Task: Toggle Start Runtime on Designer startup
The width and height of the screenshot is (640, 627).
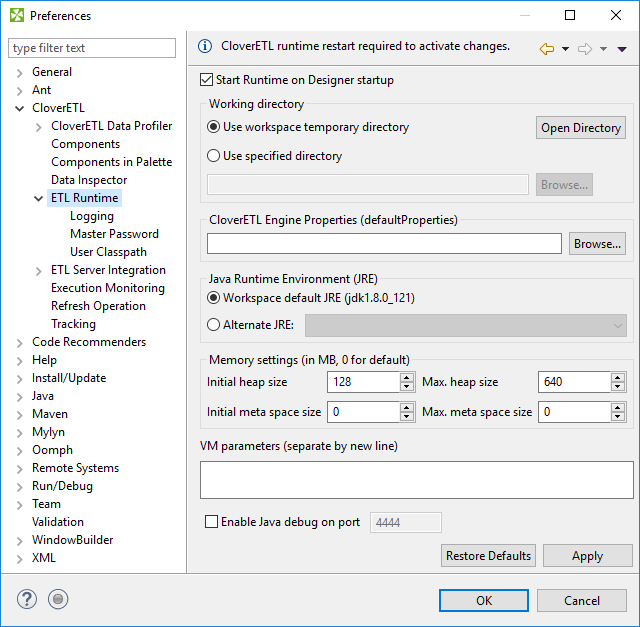Action: coord(207,80)
